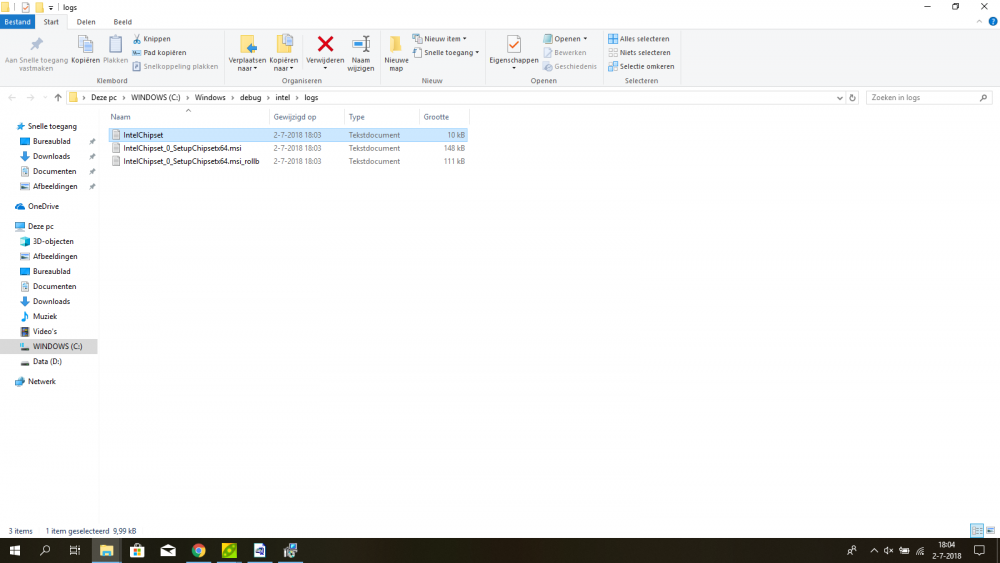Open the address bar history dropdown
Viewport: 1000px width, 563px height.
coord(839,98)
